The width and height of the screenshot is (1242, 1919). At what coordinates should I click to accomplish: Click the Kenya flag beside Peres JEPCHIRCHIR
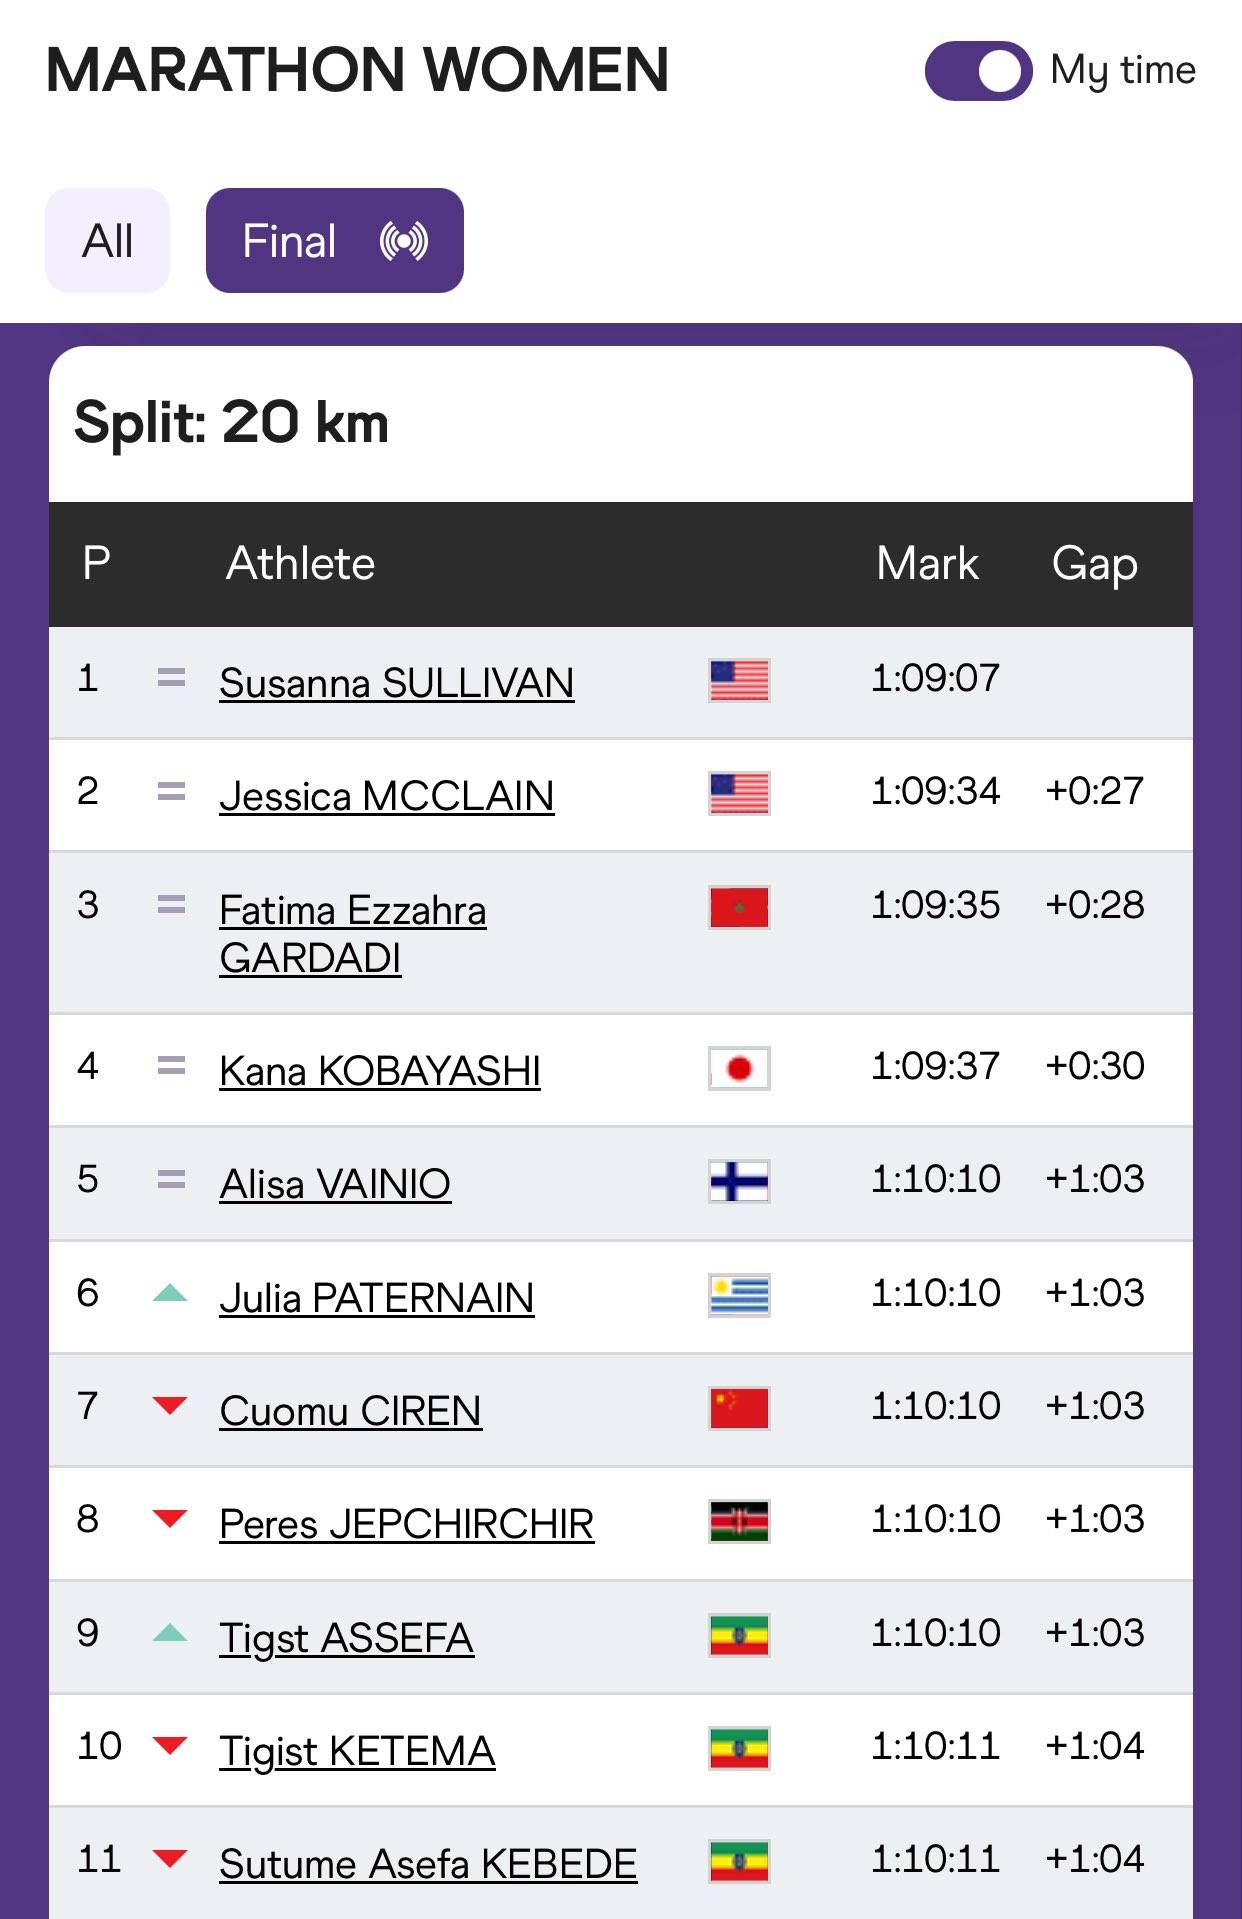point(739,1522)
